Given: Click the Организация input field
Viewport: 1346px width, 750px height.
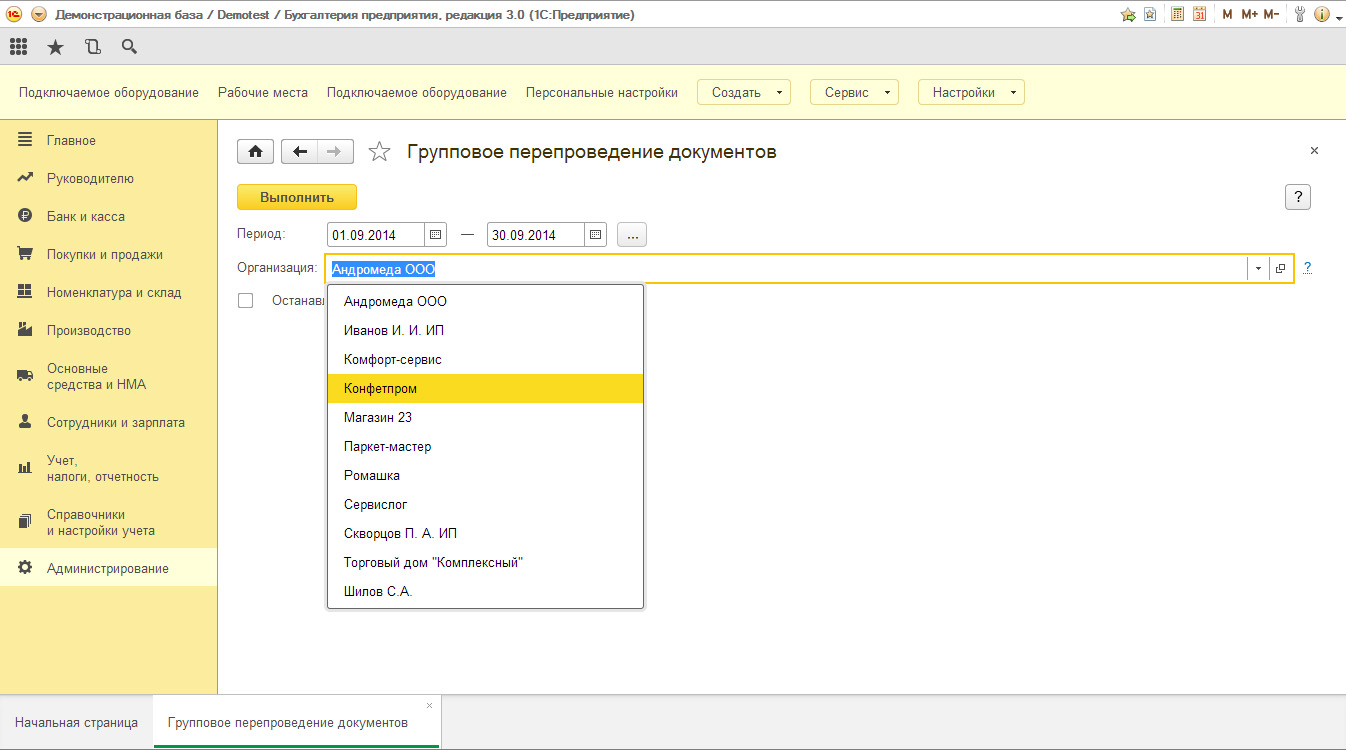Looking at the screenshot, I should [x=787, y=269].
